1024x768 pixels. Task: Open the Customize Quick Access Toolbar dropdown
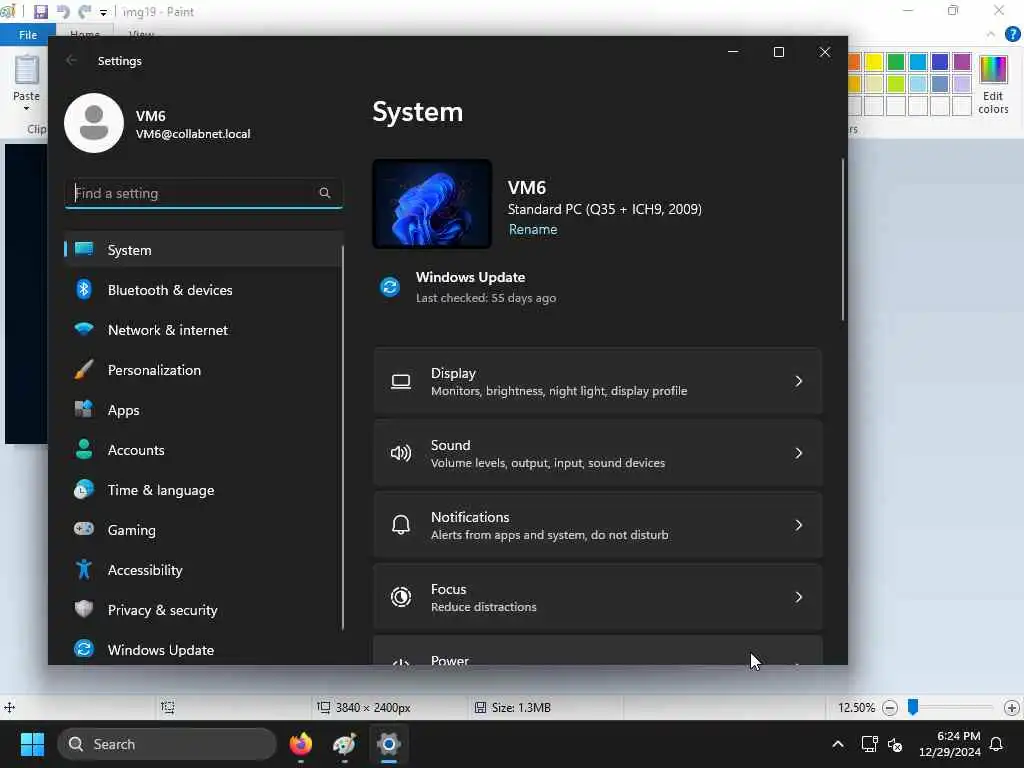(x=103, y=12)
